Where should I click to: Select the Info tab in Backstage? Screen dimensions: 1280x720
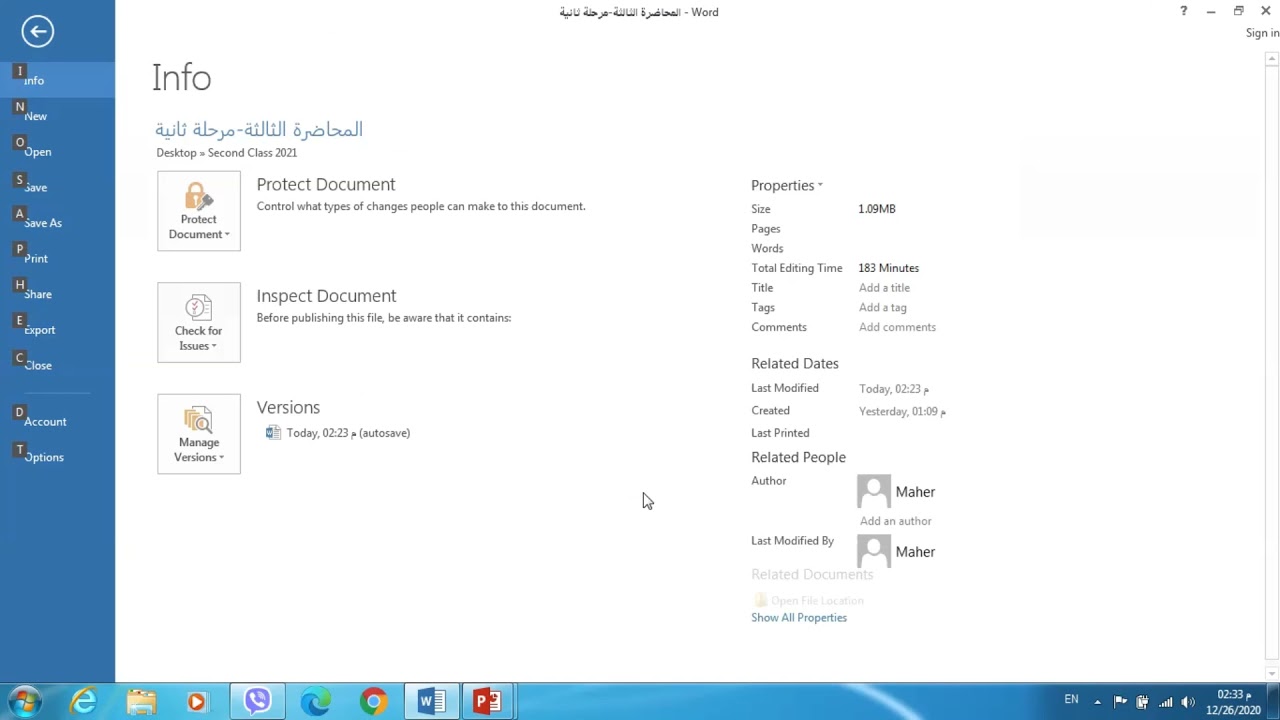(x=57, y=80)
